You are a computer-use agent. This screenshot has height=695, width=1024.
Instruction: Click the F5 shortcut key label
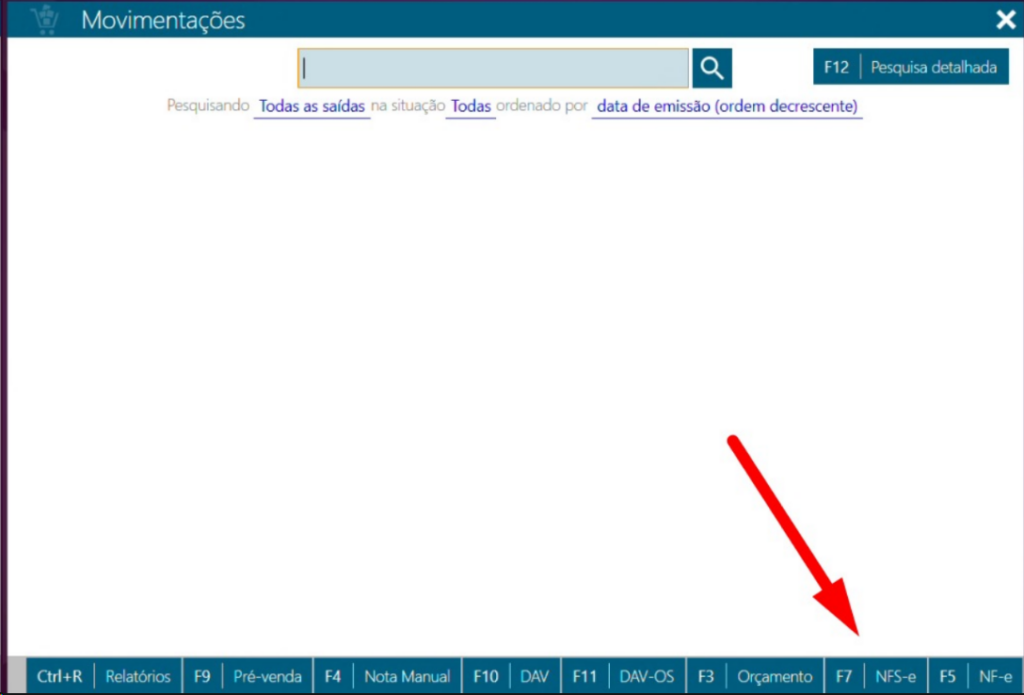click(947, 677)
